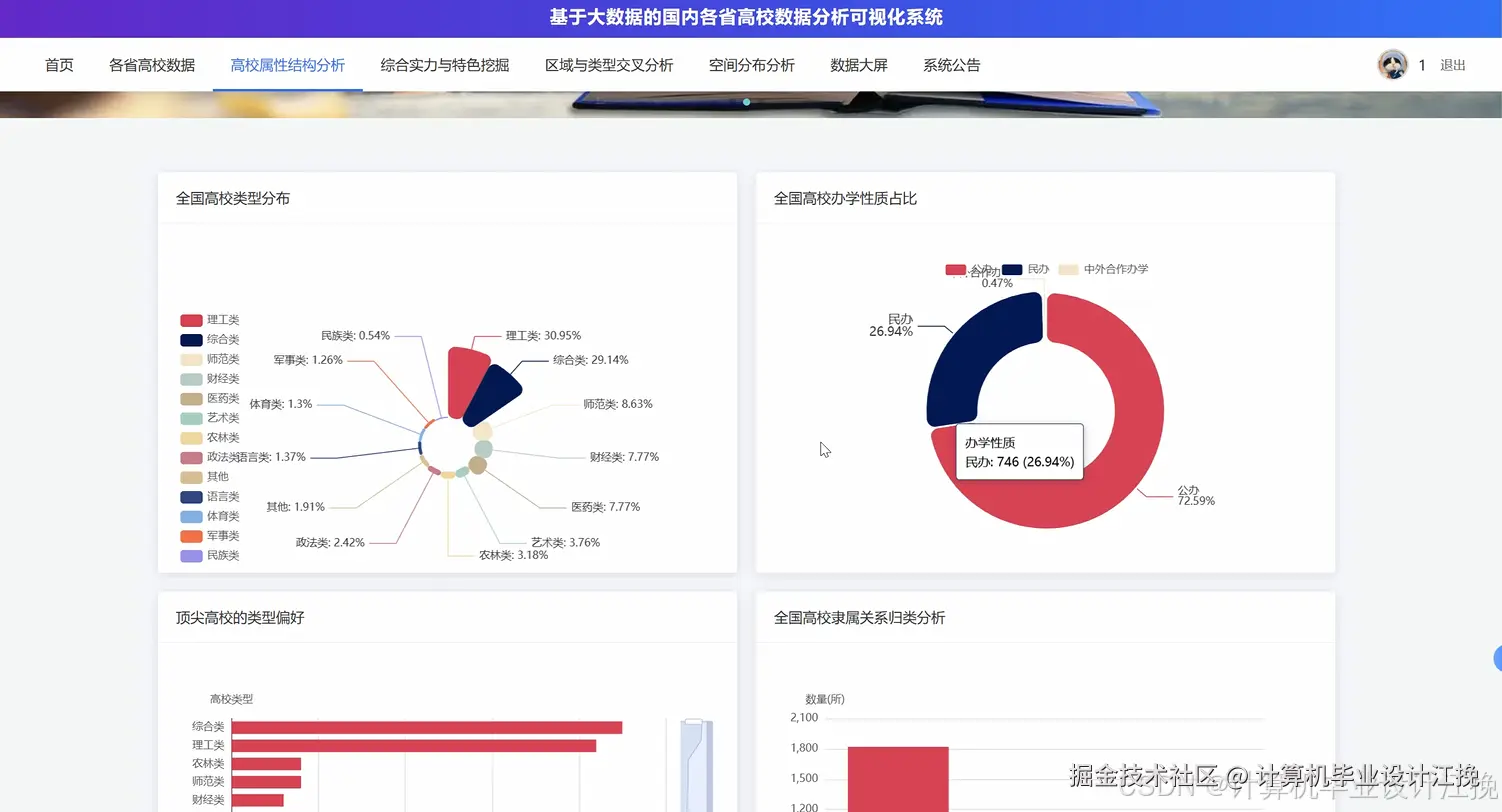Click the 全国高校隶属关系归类分析 title
Image resolution: width=1502 pixels, height=812 pixels.
pyautogui.click(x=859, y=618)
